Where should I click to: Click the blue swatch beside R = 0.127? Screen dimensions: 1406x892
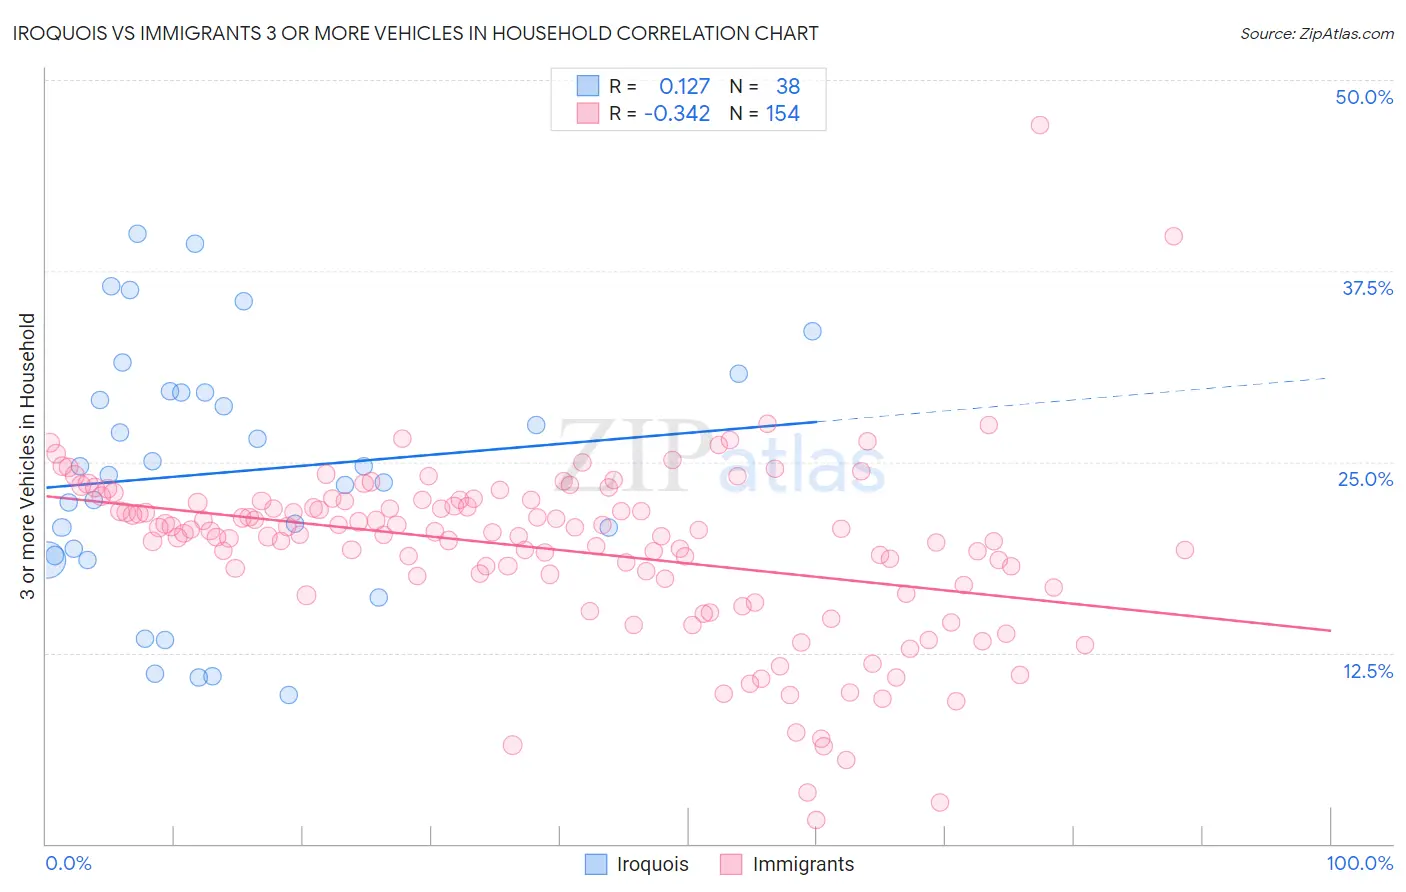(587, 86)
